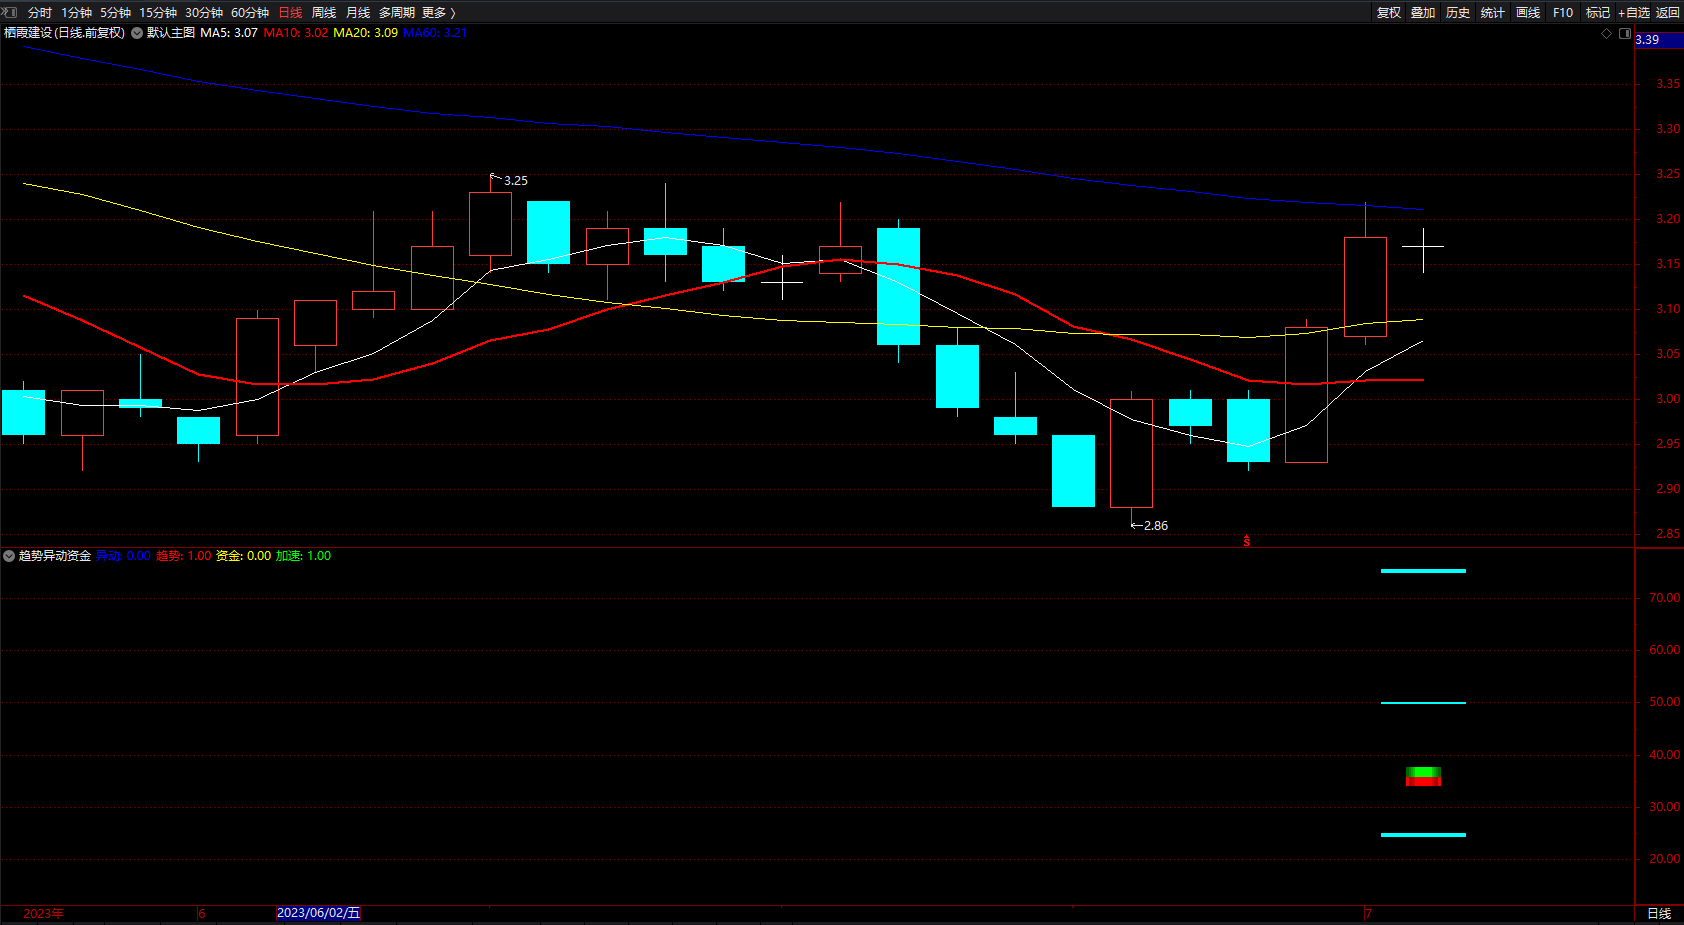Screen dimensions: 1684x925
Task: Add stock with +自选 button
Action: pos(1634,13)
